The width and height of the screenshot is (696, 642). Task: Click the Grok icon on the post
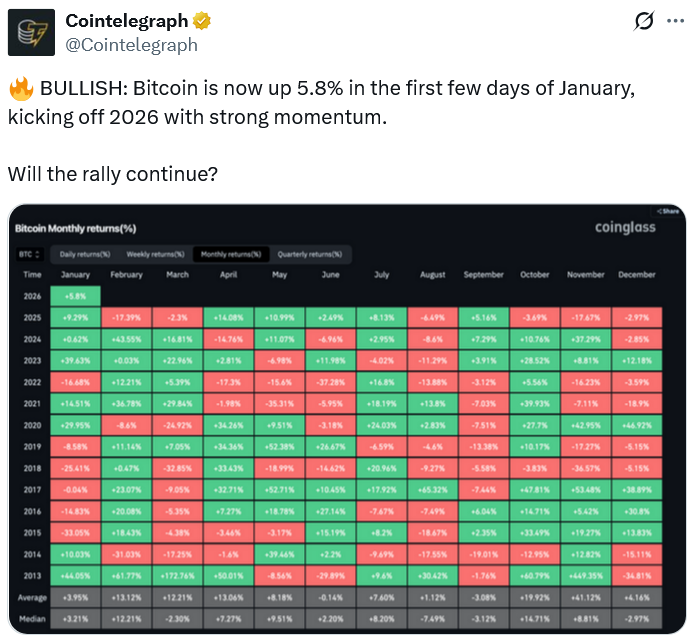[645, 22]
